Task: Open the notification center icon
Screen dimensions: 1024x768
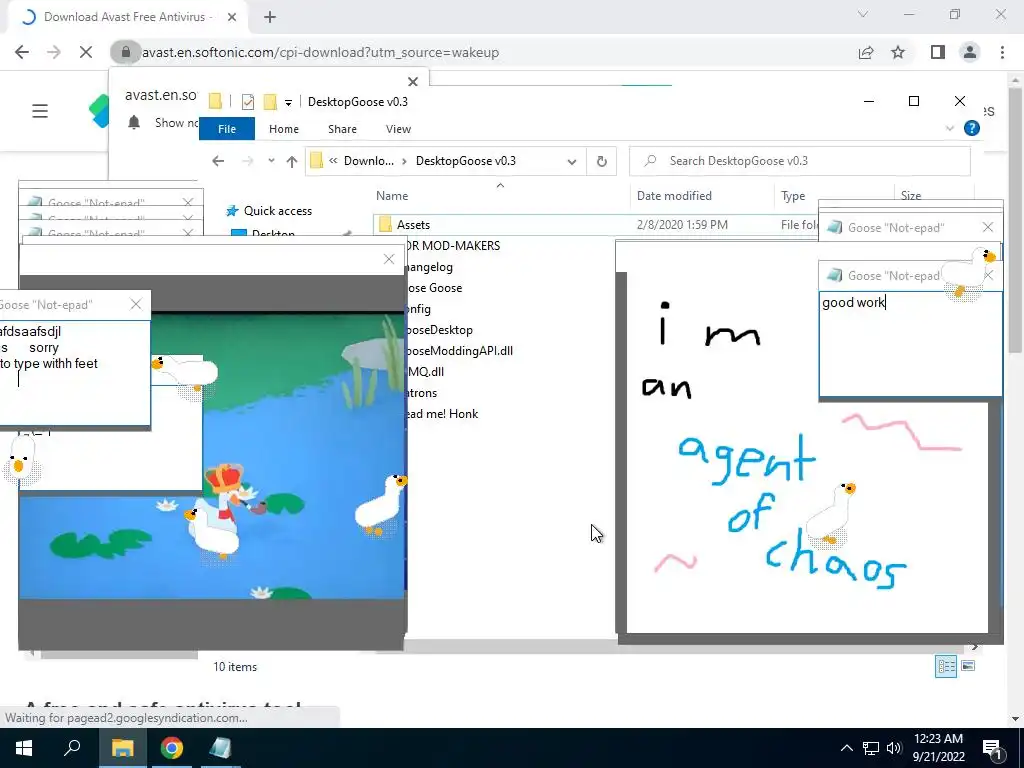Action: point(993,748)
